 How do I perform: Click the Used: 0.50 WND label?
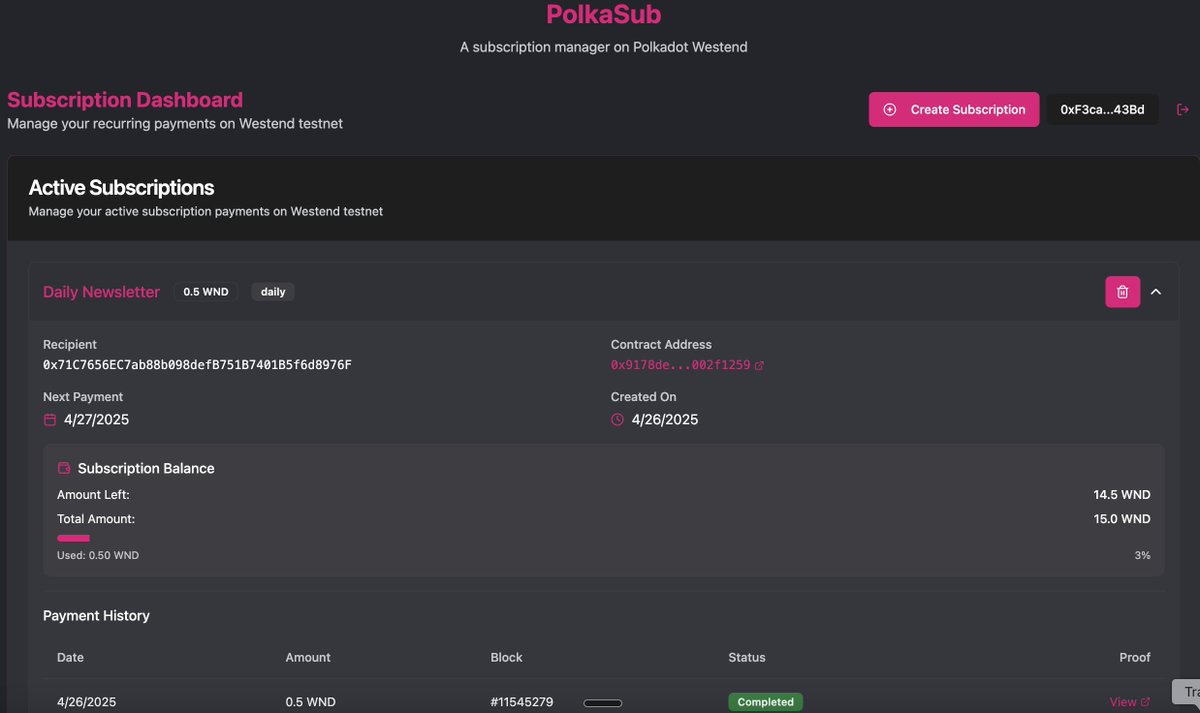[x=98, y=555]
